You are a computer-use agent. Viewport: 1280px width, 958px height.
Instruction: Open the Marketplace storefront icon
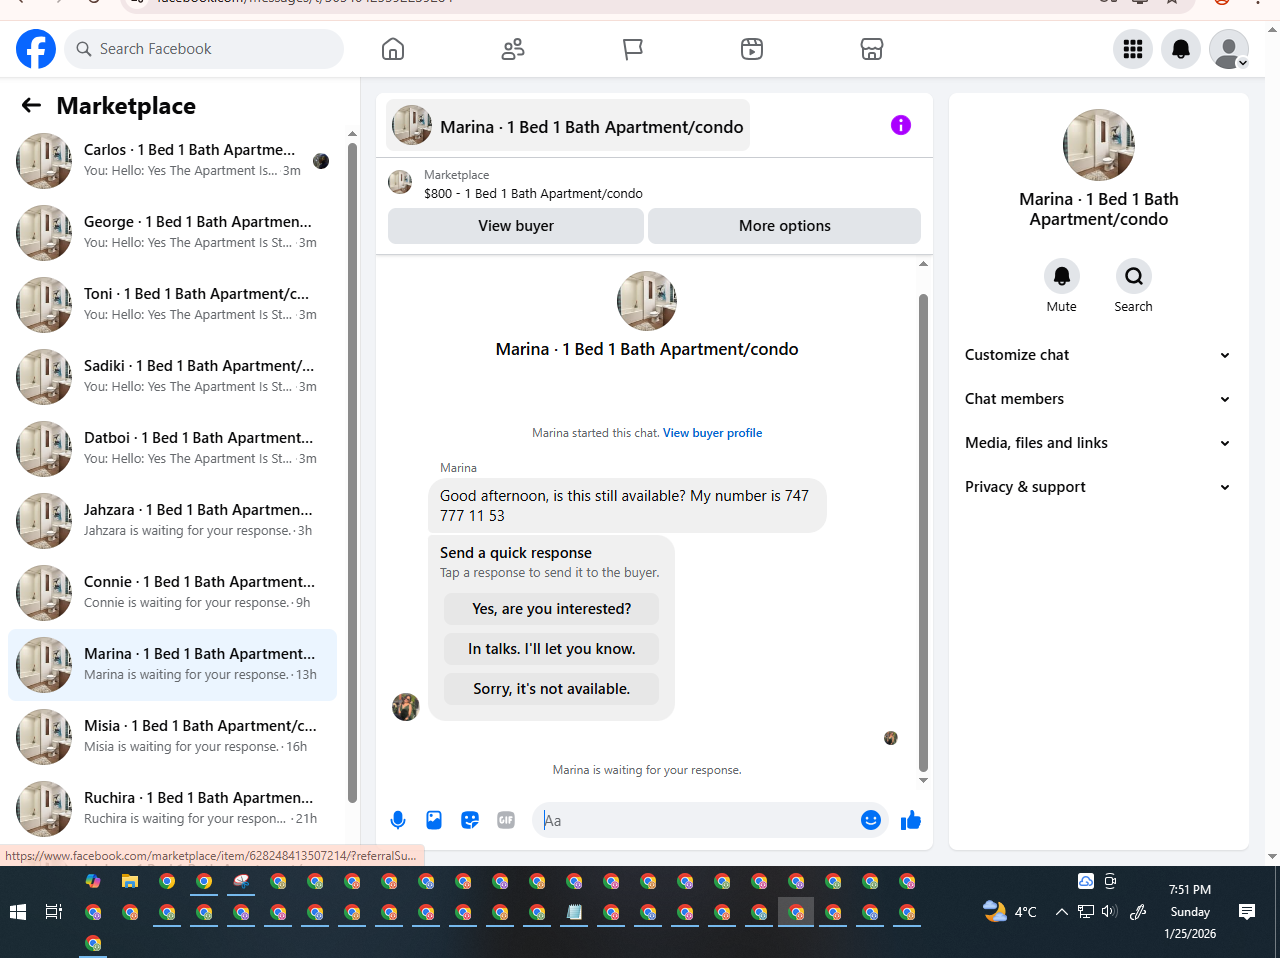click(872, 49)
